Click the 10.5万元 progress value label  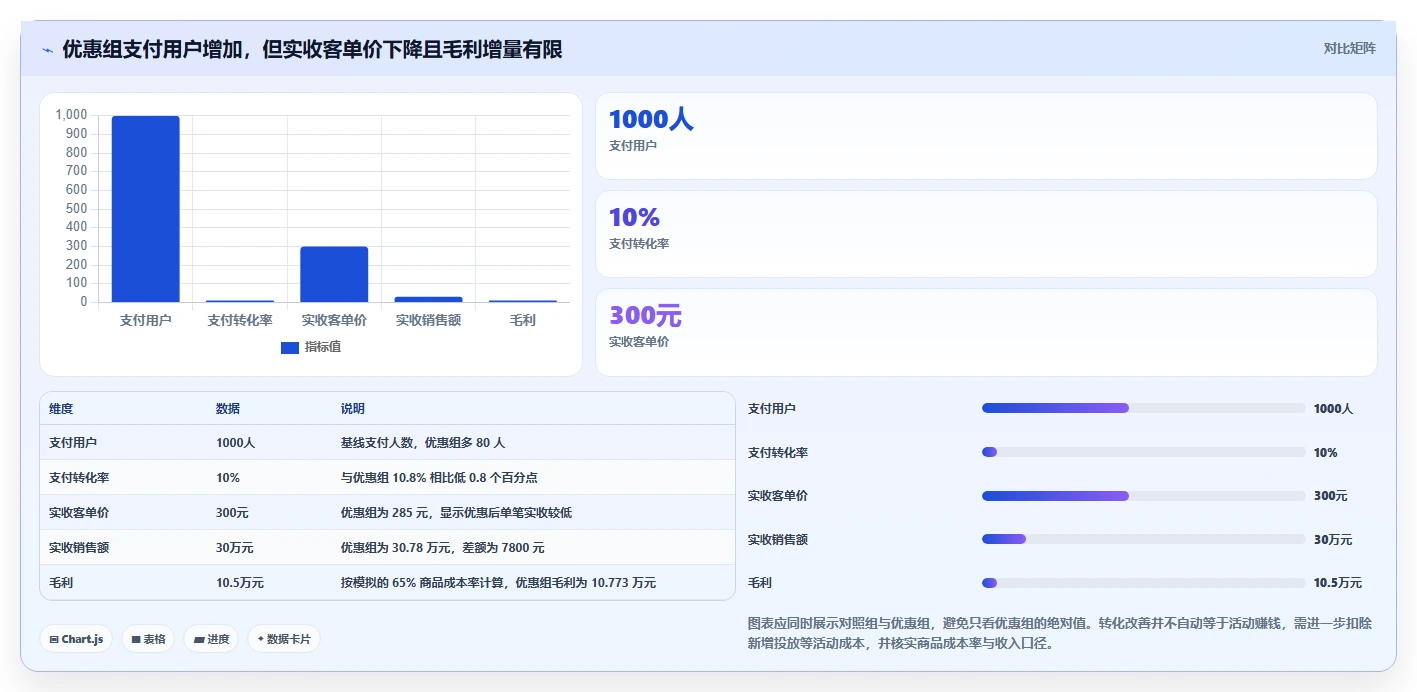point(1338,583)
